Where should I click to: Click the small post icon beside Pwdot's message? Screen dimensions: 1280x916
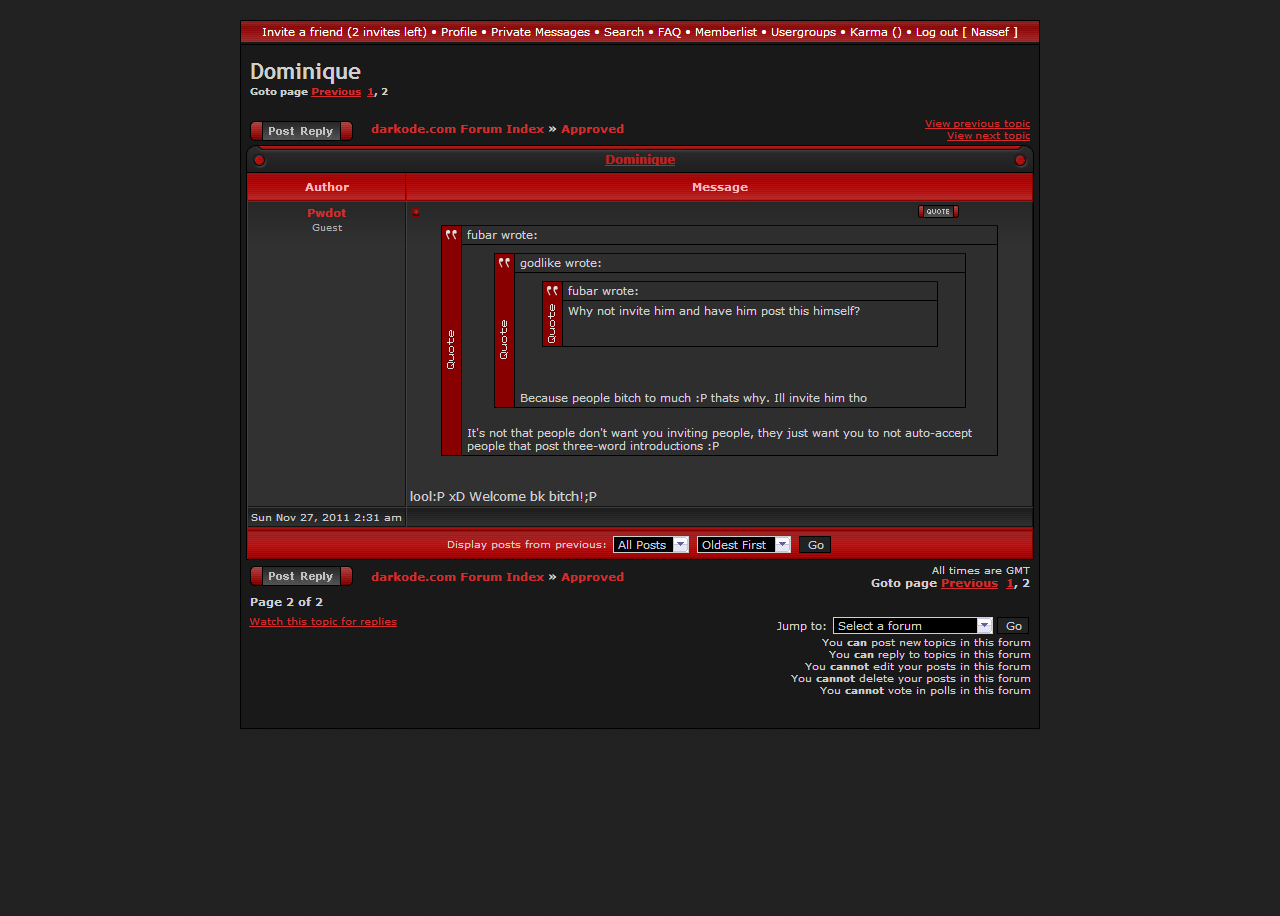416,212
